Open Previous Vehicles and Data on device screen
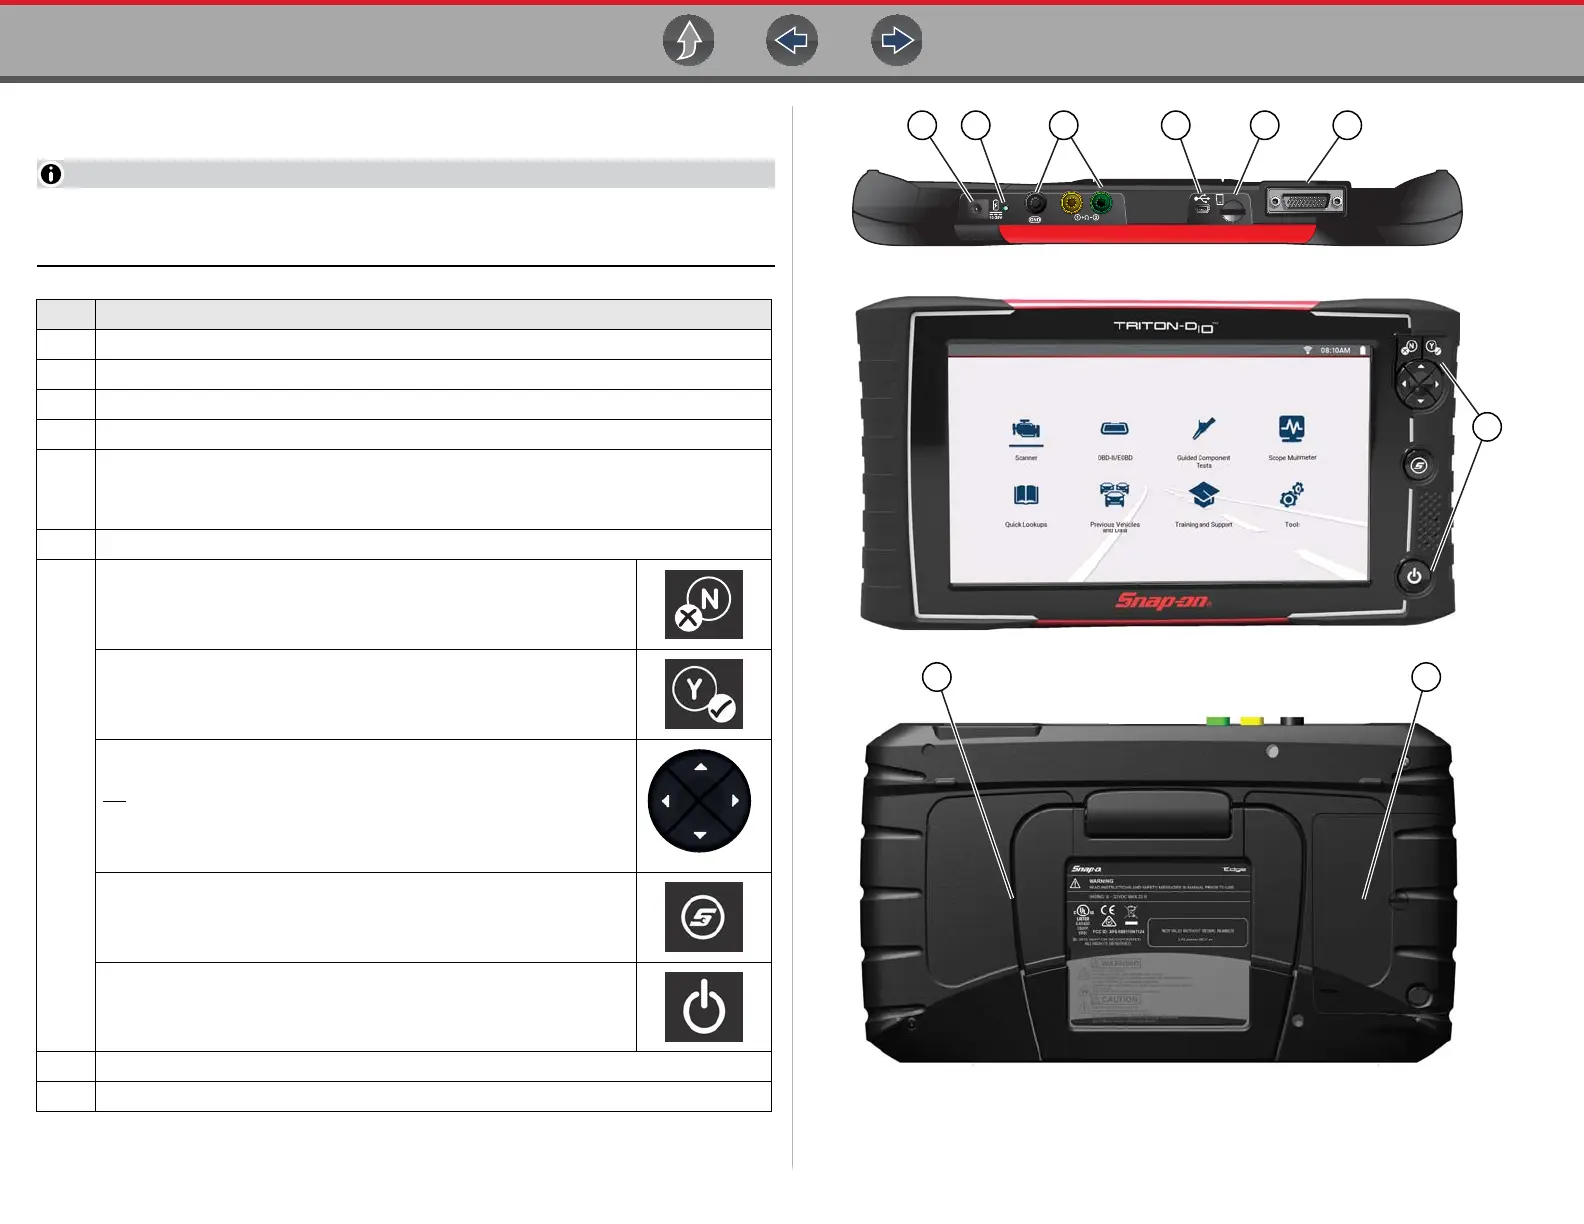This screenshot has width=1584, height=1224. coord(1115,508)
